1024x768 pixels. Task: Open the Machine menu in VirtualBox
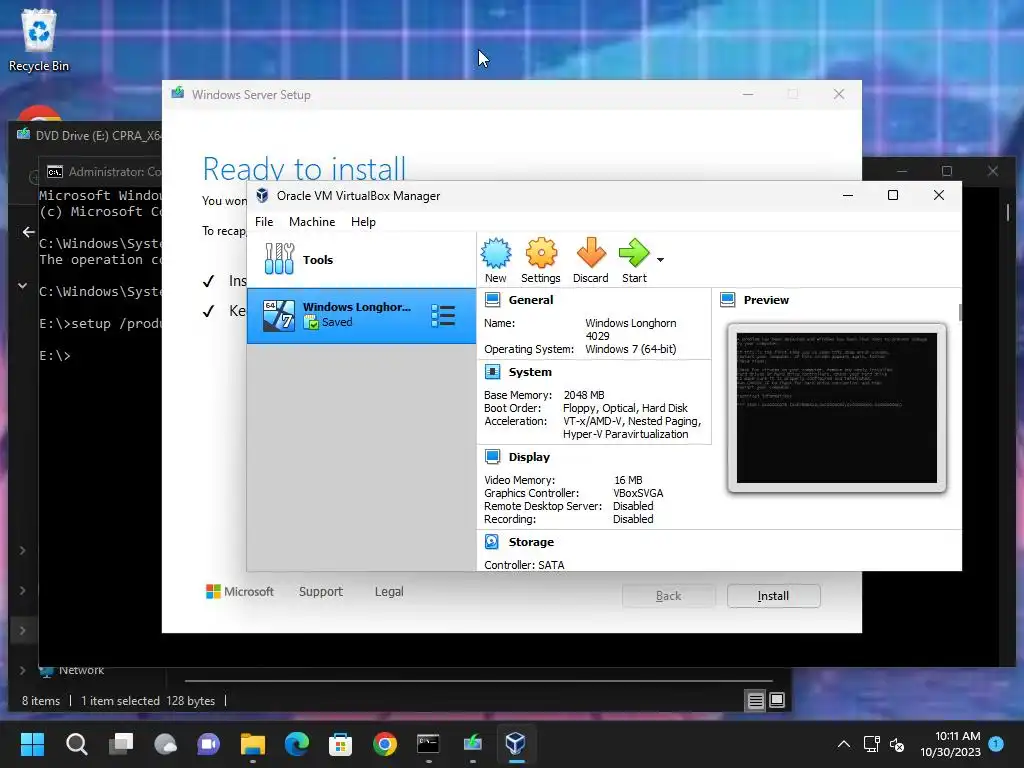tap(312, 222)
